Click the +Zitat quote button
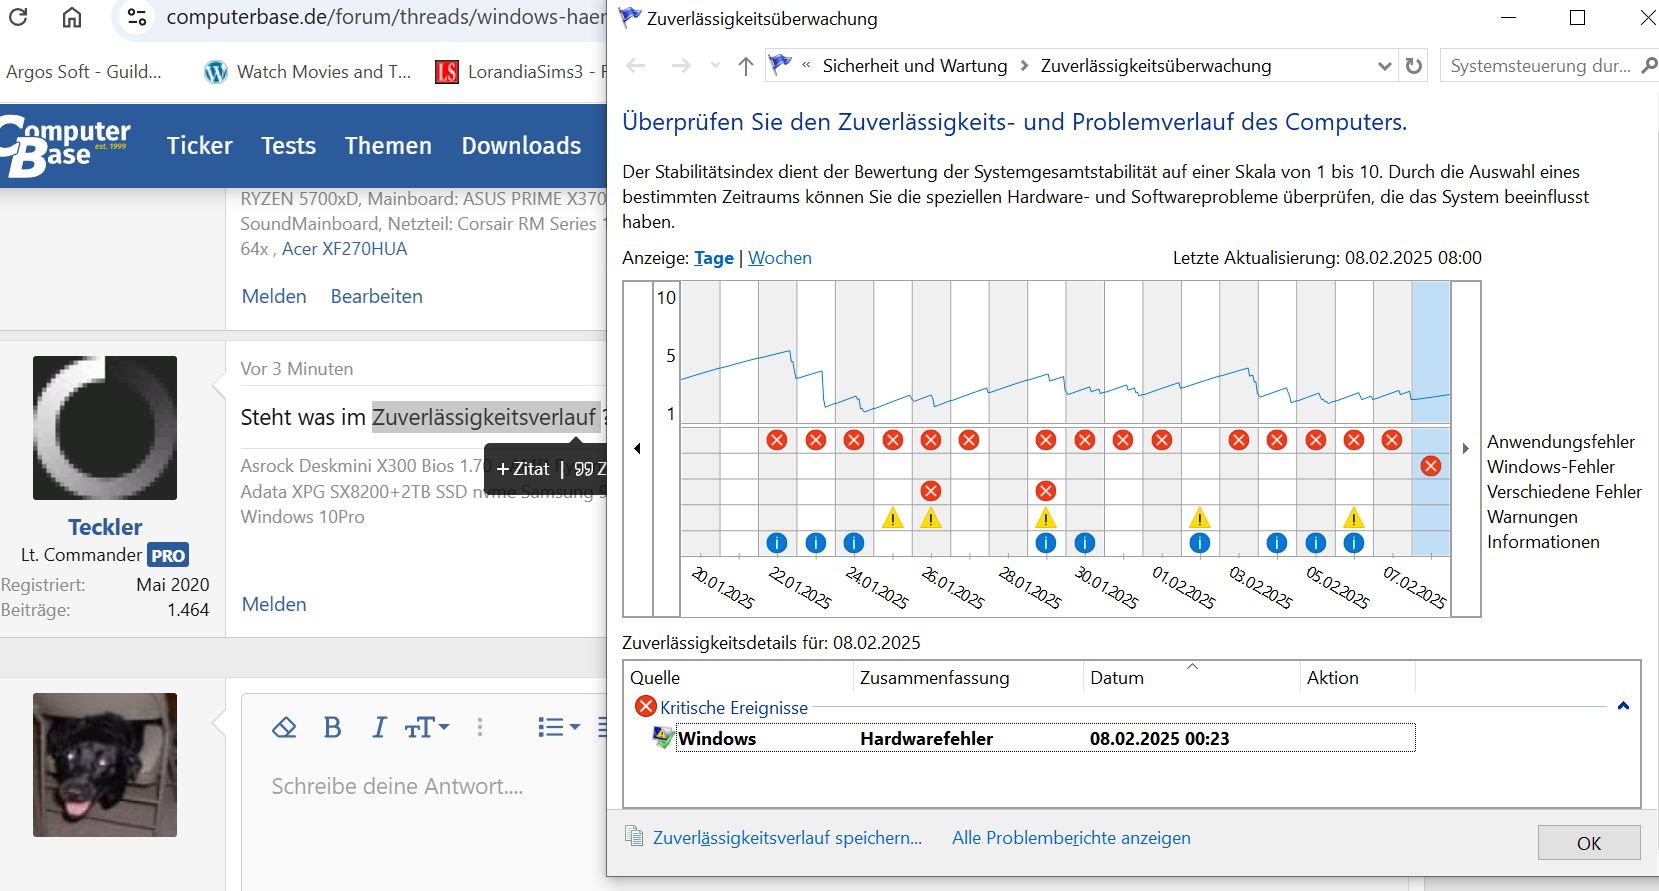This screenshot has width=1659, height=891. pos(523,469)
